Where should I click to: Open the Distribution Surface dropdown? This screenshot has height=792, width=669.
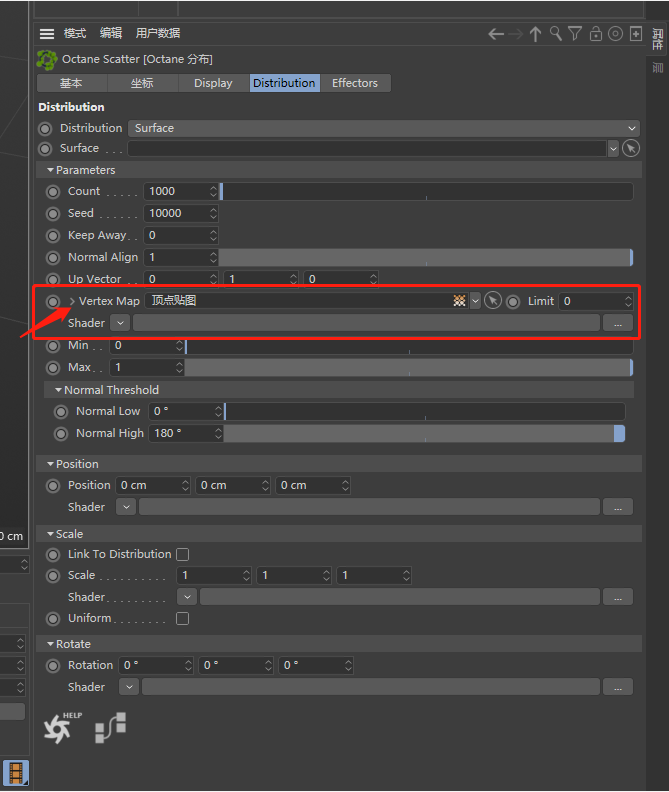coord(384,128)
